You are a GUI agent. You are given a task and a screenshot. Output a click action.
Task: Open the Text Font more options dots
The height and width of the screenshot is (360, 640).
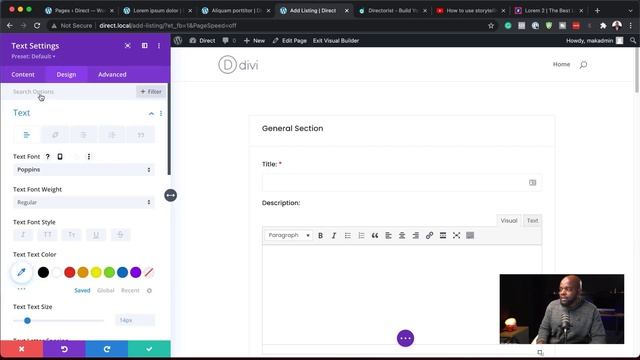click(89, 157)
